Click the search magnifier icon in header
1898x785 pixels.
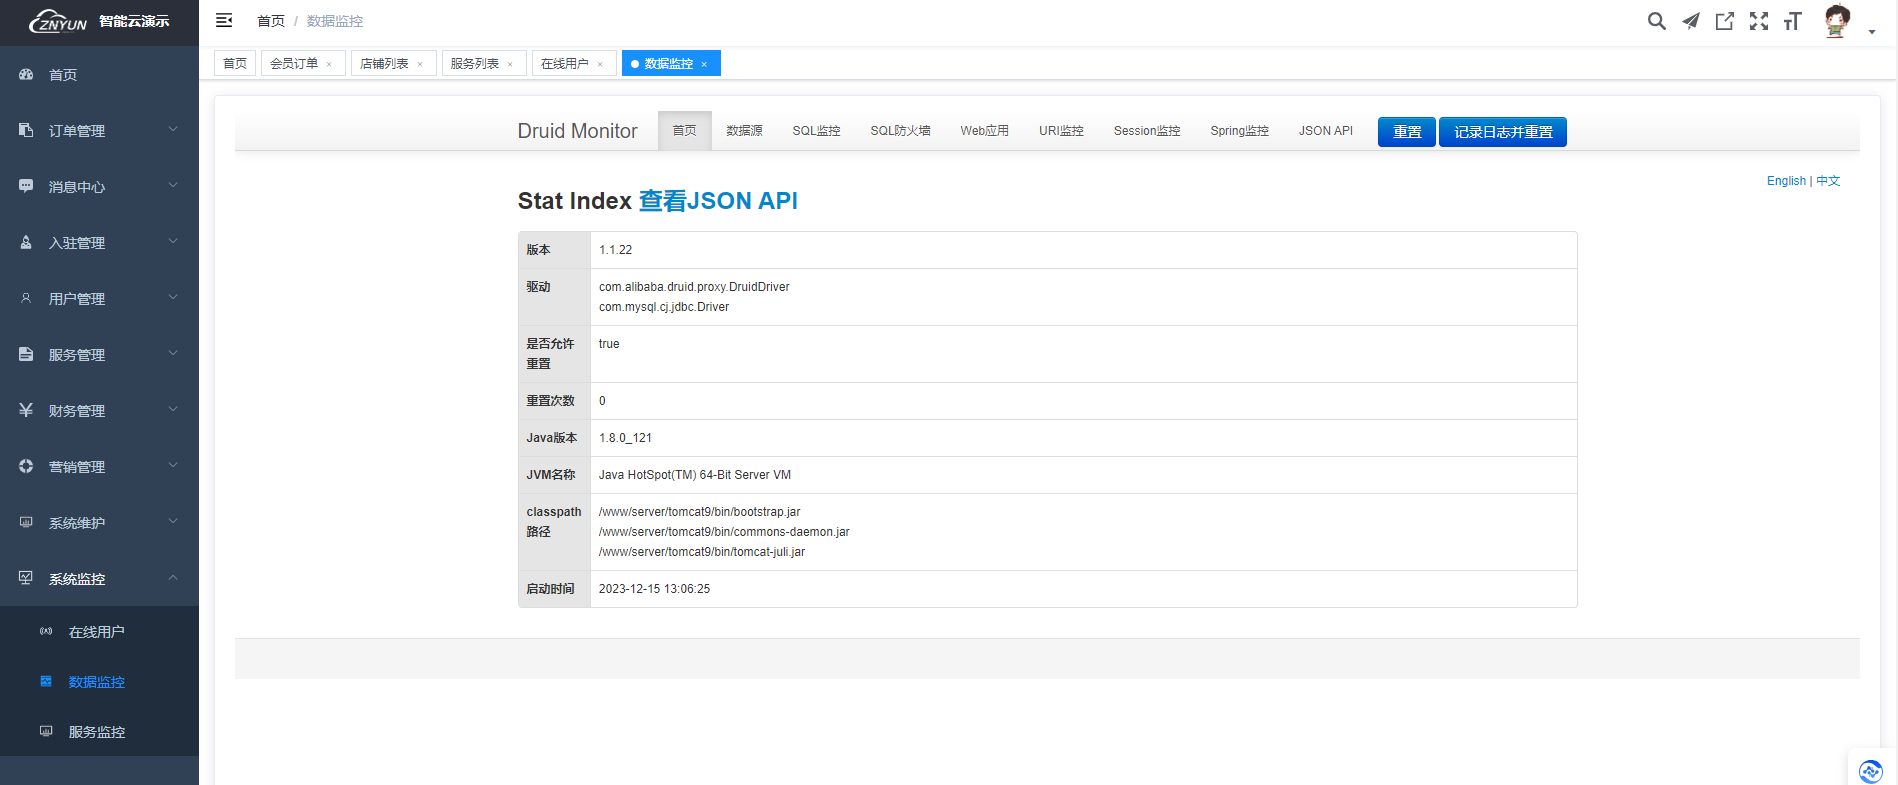pyautogui.click(x=1656, y=21)
